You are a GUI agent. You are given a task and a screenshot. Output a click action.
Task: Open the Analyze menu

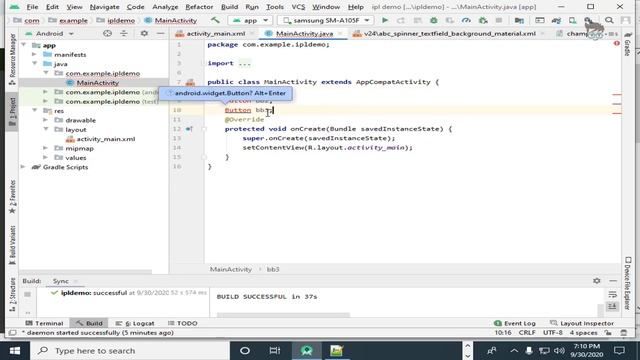pos(165,7)
